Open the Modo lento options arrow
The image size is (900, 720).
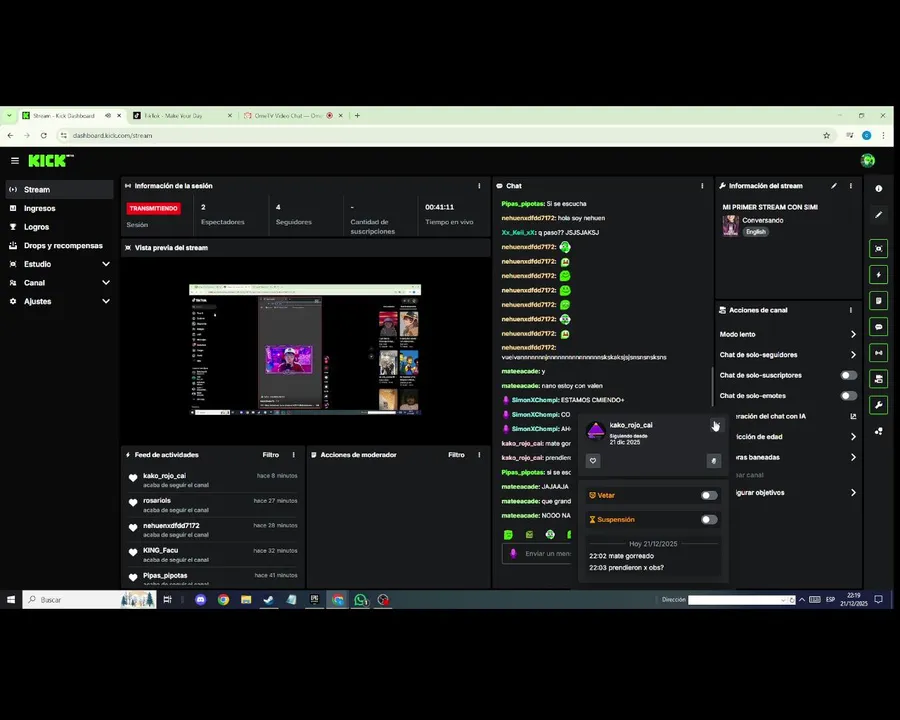point(853,334)
